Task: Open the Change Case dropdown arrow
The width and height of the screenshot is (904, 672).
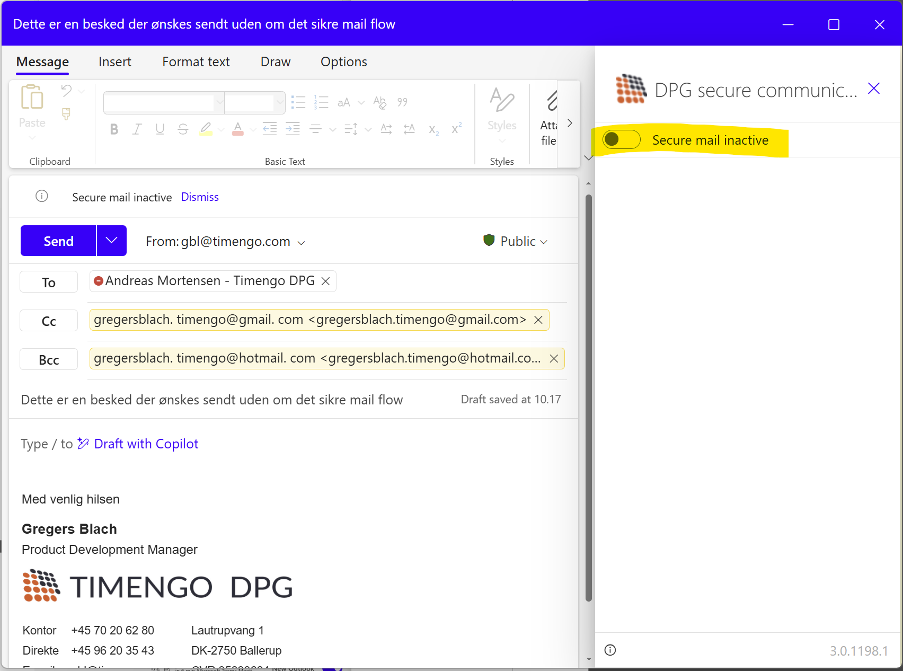Action: (x=361, y=103)
